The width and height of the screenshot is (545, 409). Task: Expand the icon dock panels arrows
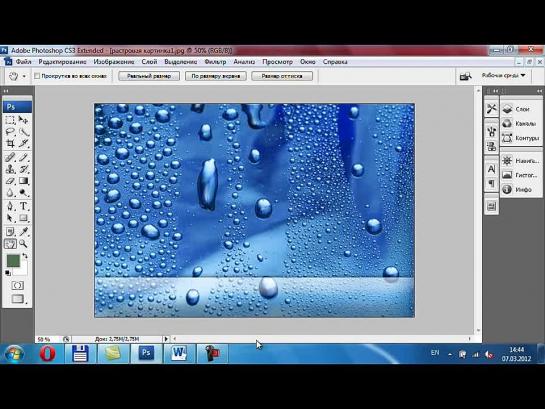[496, 91]
